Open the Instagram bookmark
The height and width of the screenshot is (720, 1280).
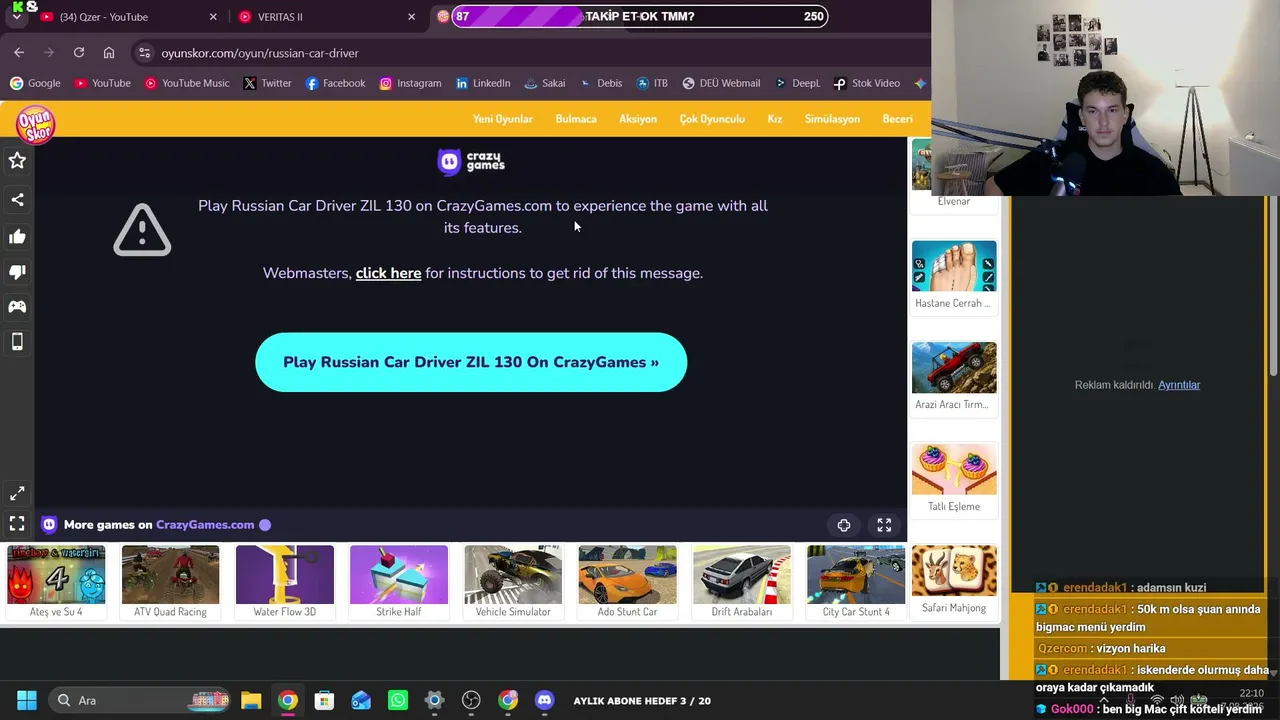pyautogui.click(x=410, y=83)
